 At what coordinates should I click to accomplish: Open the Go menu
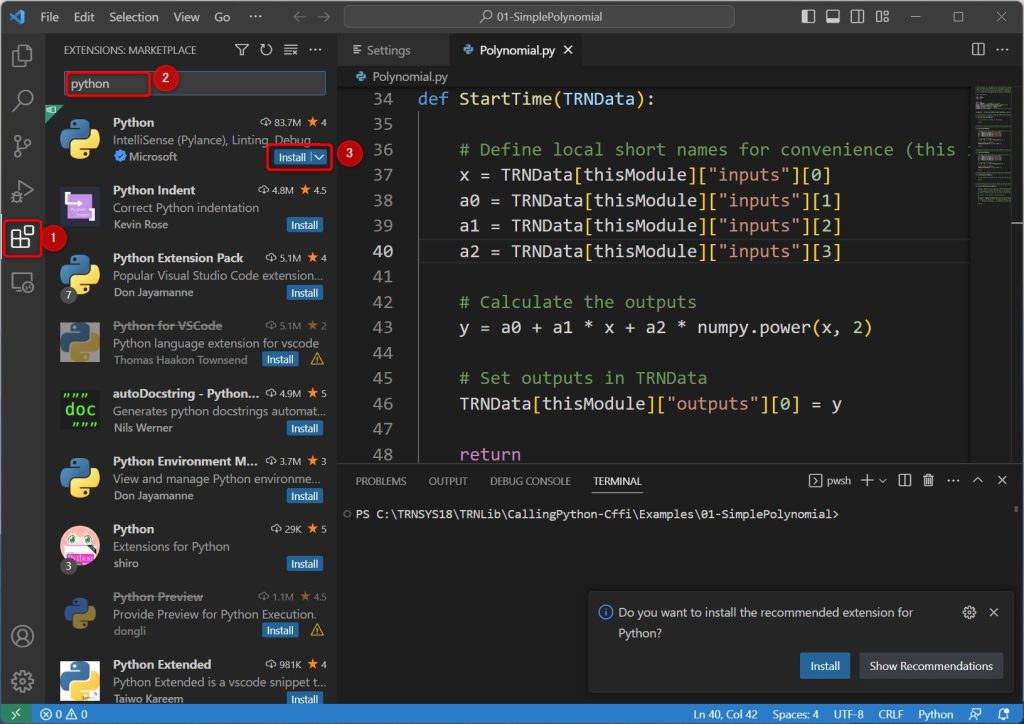tap(222, 17)
